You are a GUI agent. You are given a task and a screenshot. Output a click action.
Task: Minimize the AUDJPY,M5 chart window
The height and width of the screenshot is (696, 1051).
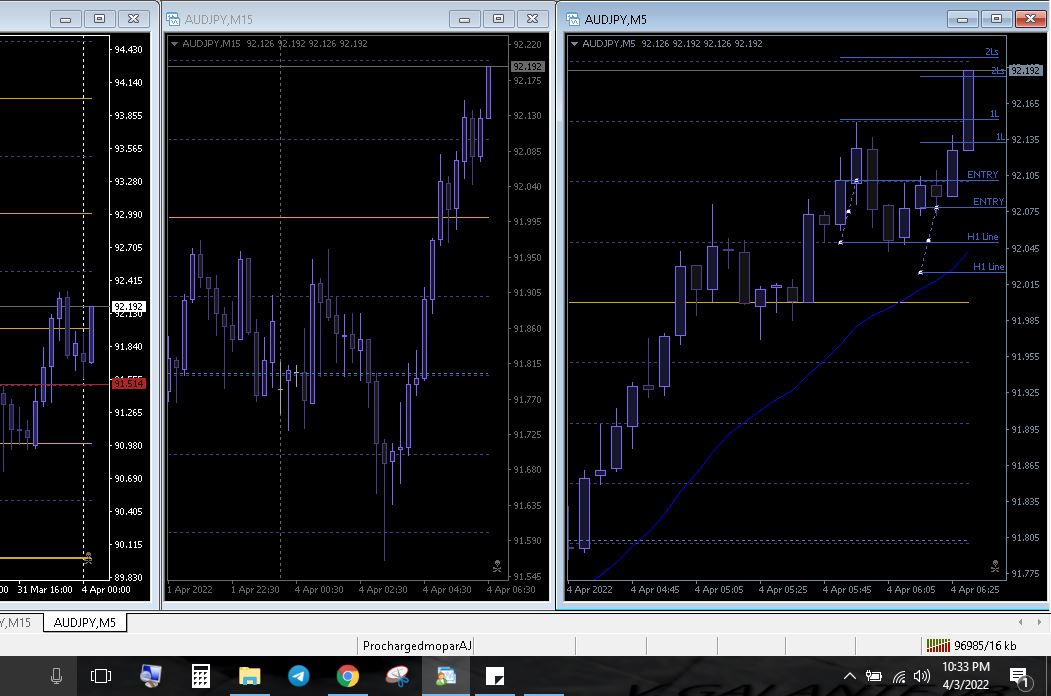pos(963,19)
